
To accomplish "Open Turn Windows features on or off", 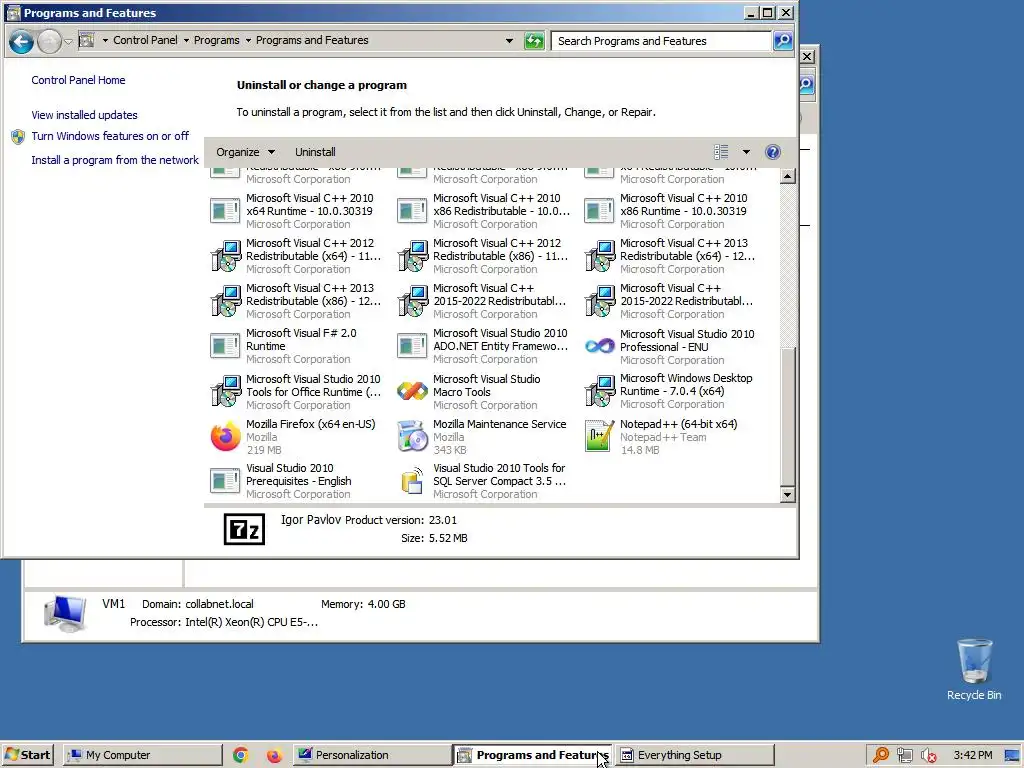I will point(110,136).
